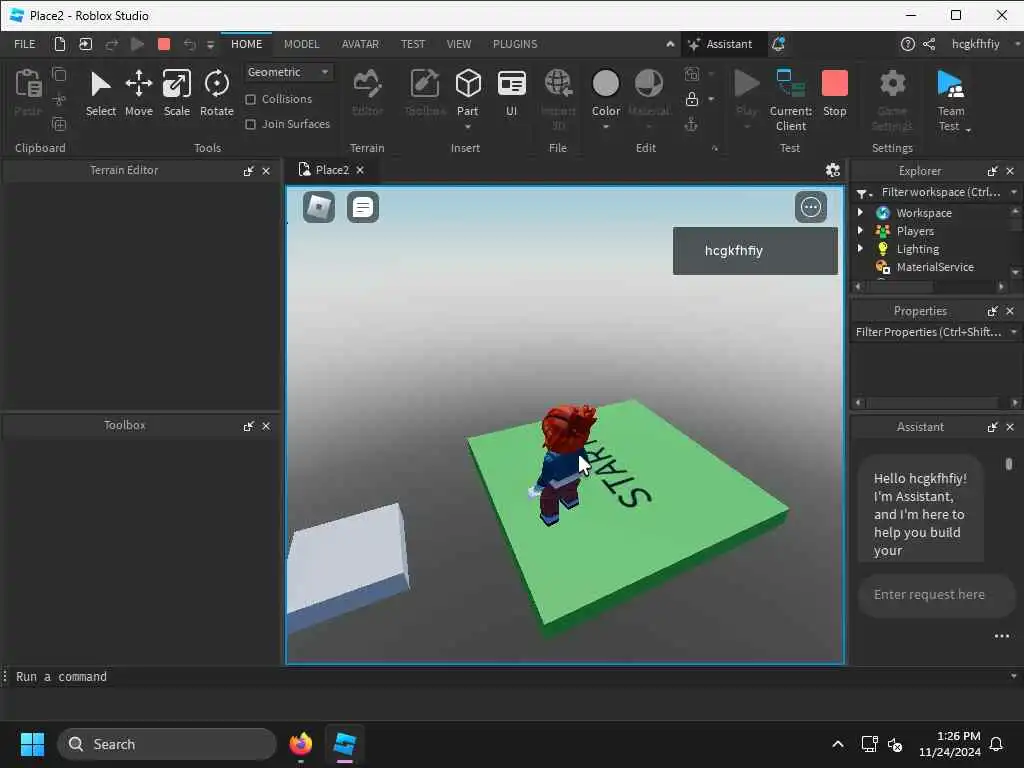Open the Color dropdown arrow
The width and height of the screenshot is (1024, 768).
pos(605,127)
